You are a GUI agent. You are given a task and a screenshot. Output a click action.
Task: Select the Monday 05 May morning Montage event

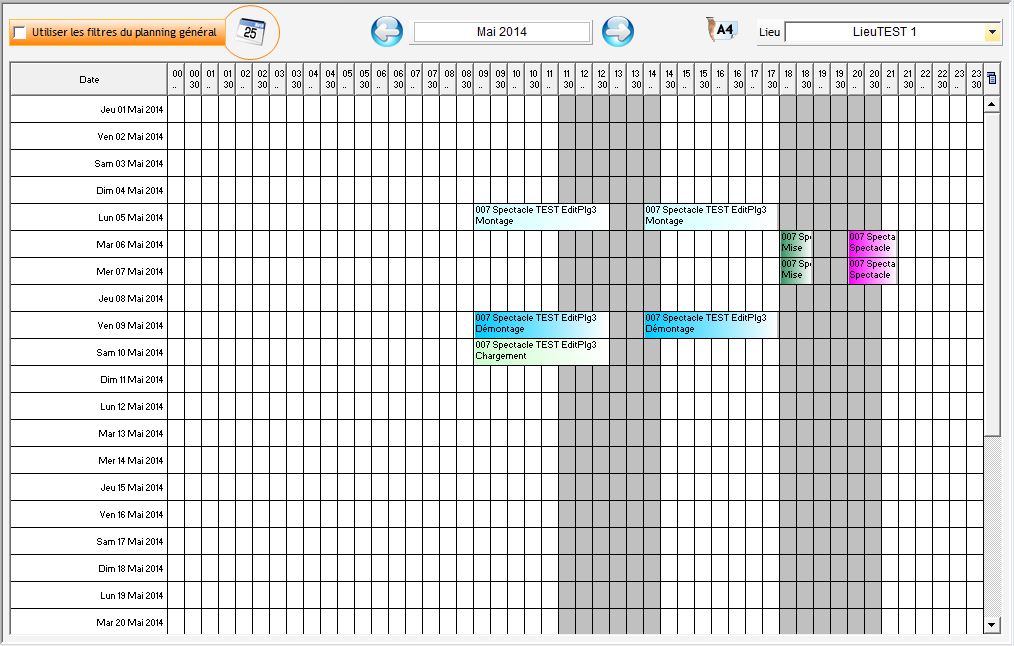(x=541, y=216)
